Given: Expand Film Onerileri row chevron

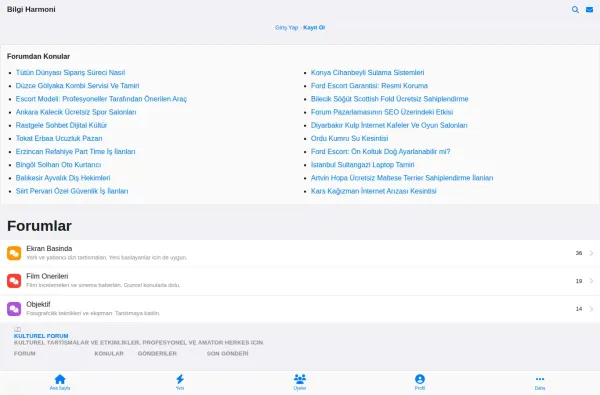Looking at the screenshot, I should click(592, 281).
